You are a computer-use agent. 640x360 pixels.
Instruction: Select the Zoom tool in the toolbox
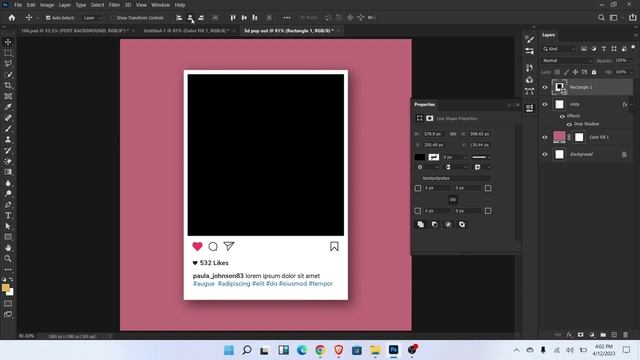pos(8,258)
